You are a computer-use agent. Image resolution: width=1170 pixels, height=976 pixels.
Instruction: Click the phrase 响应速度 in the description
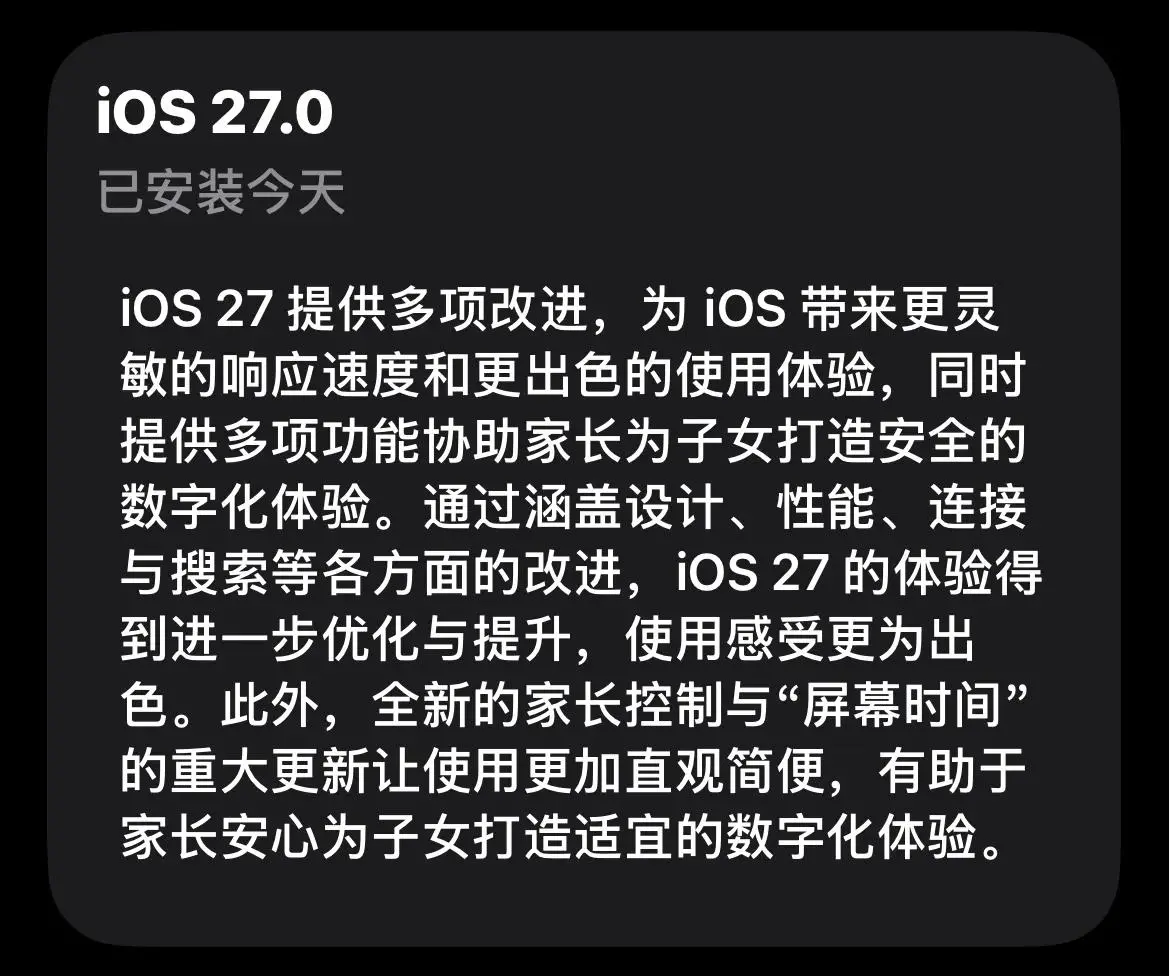point(321,374)
